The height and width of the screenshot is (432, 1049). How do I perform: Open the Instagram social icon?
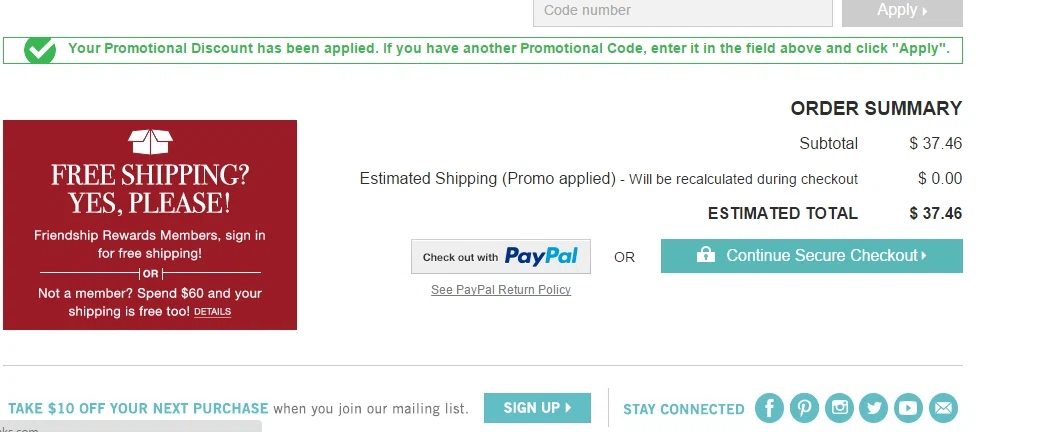pos(839,408)
